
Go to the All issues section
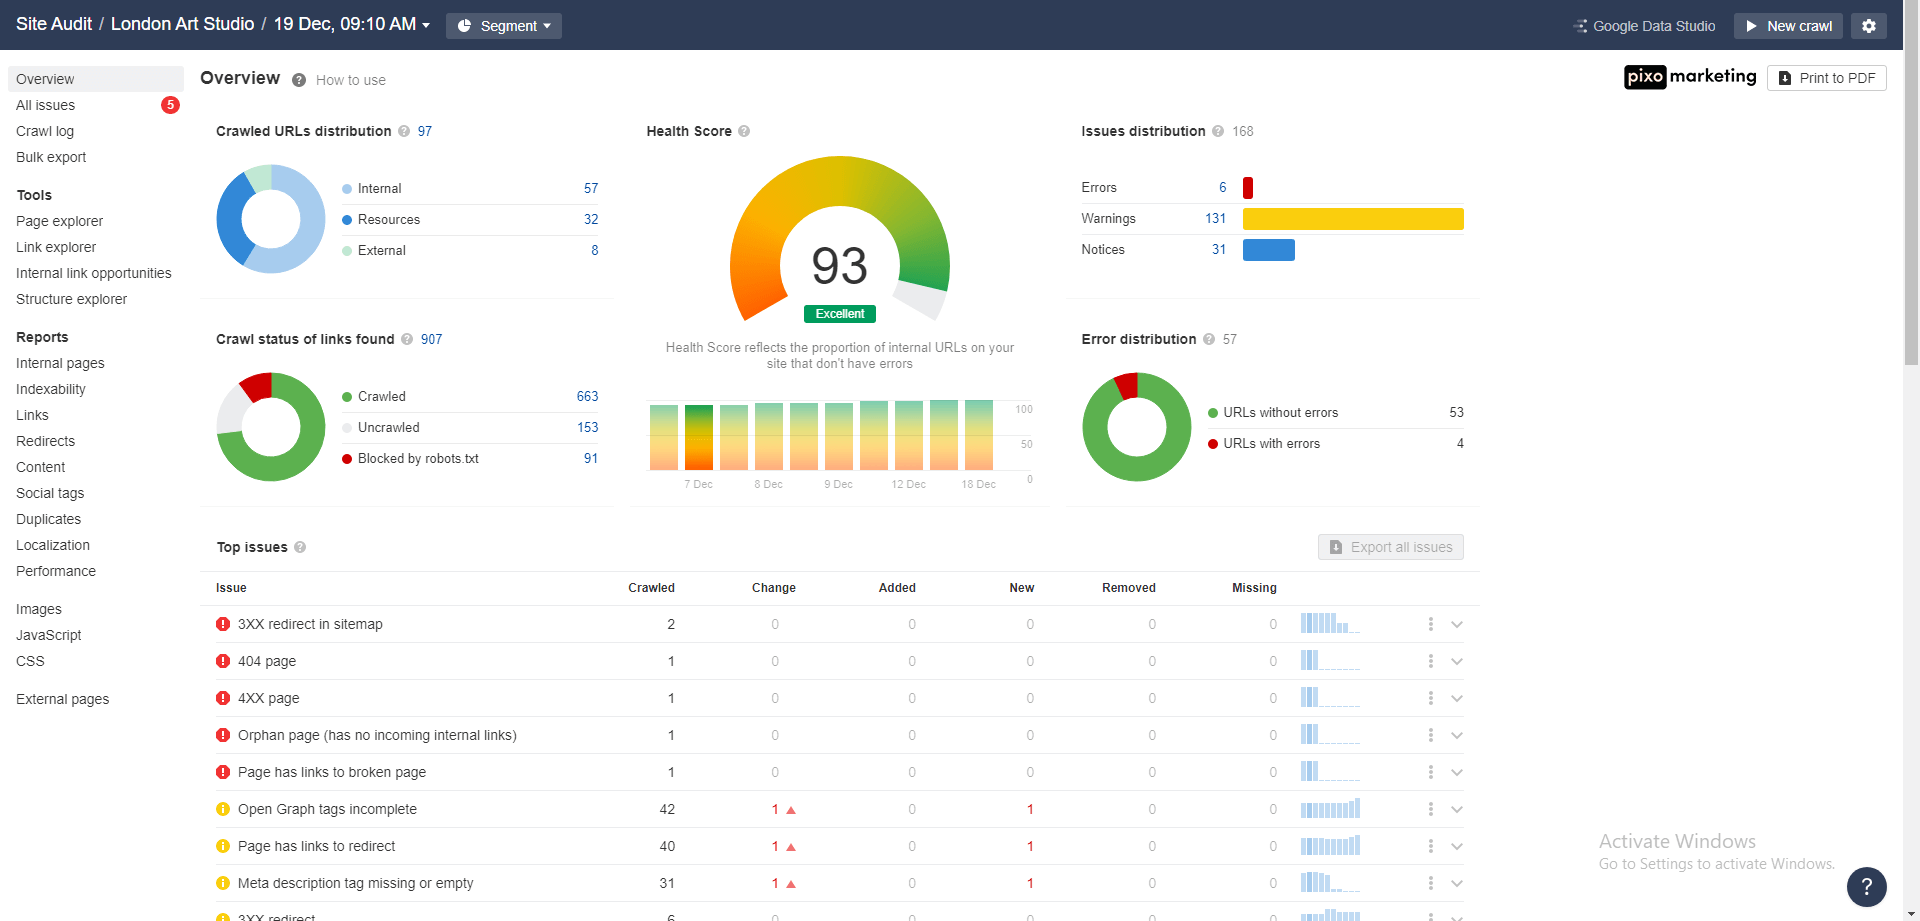pyautogui.click(x=45, y=105)
